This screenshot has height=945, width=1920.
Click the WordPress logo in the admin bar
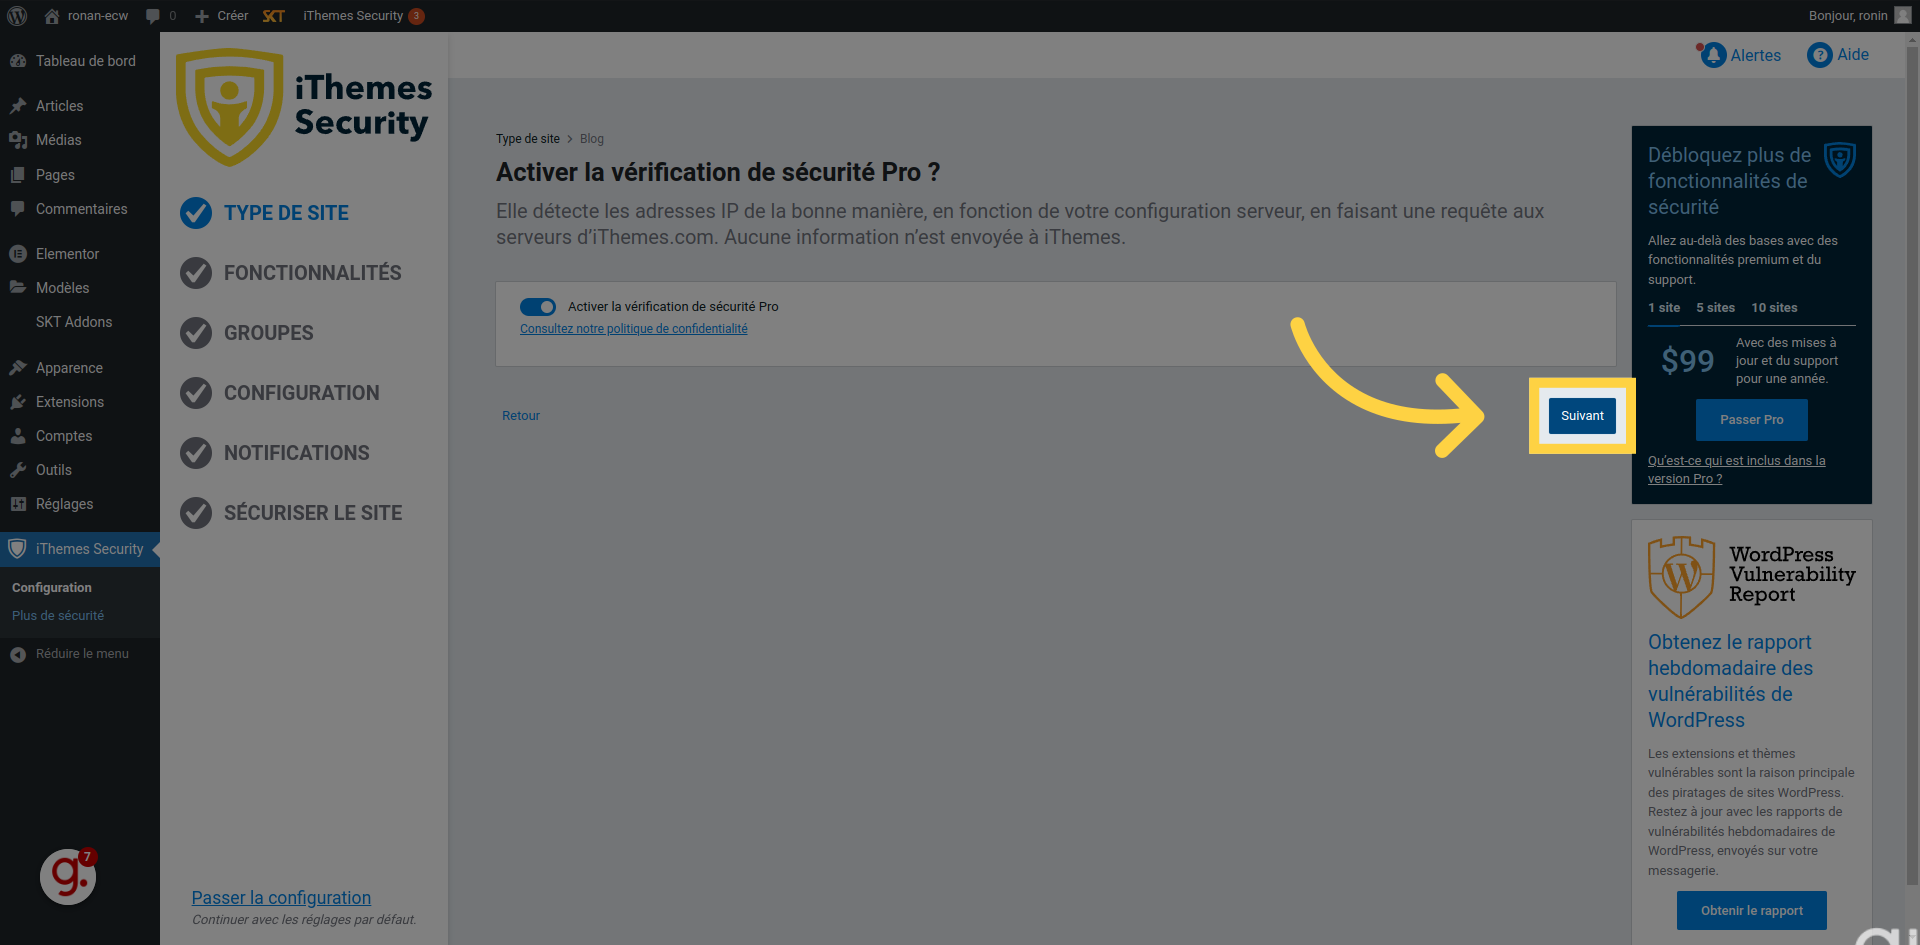(17, 16)
